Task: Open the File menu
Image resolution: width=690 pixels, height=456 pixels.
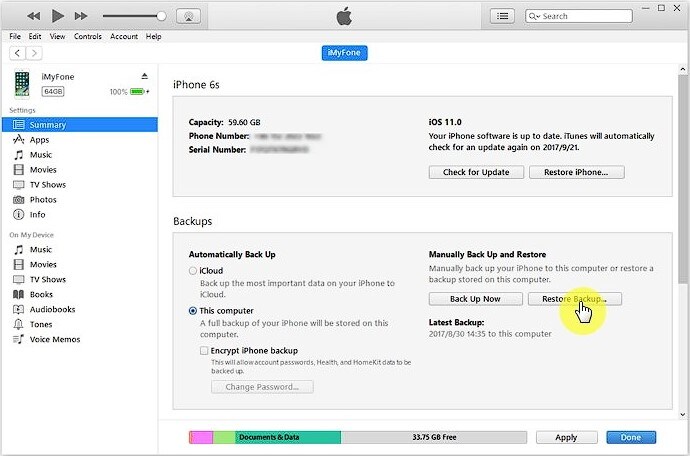Action: coord(15,37)
